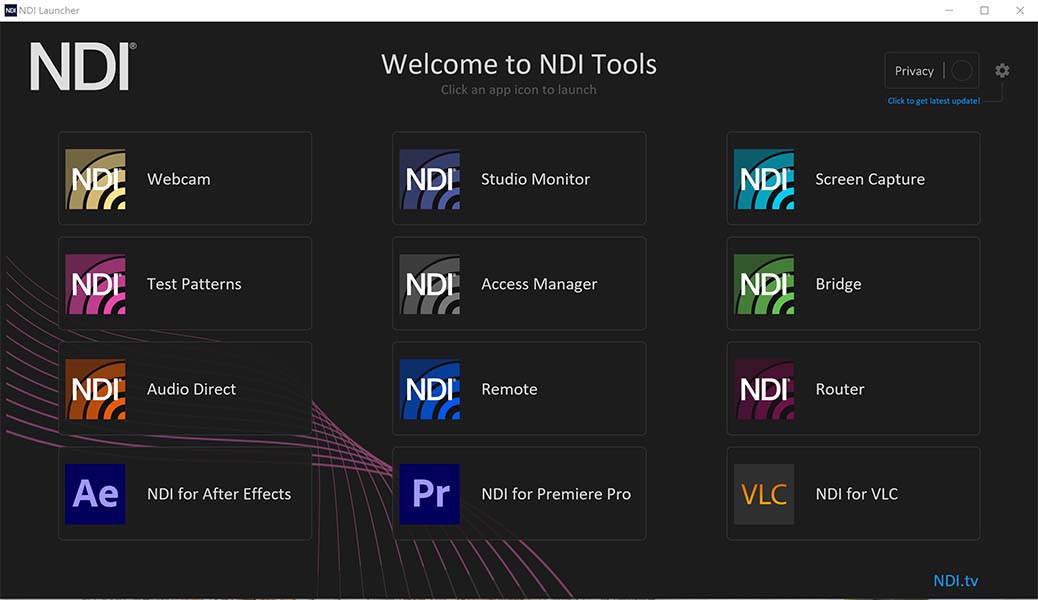This screenshot has width=1038, height=600.
Task: Click the Audio Direct label text
Action: [x=191, y=389]
